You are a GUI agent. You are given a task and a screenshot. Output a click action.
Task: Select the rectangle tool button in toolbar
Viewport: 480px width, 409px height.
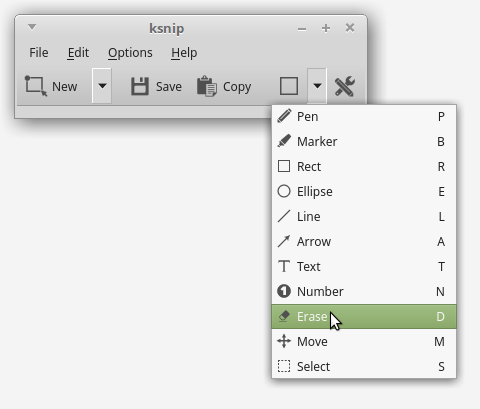tap(289, 86)
